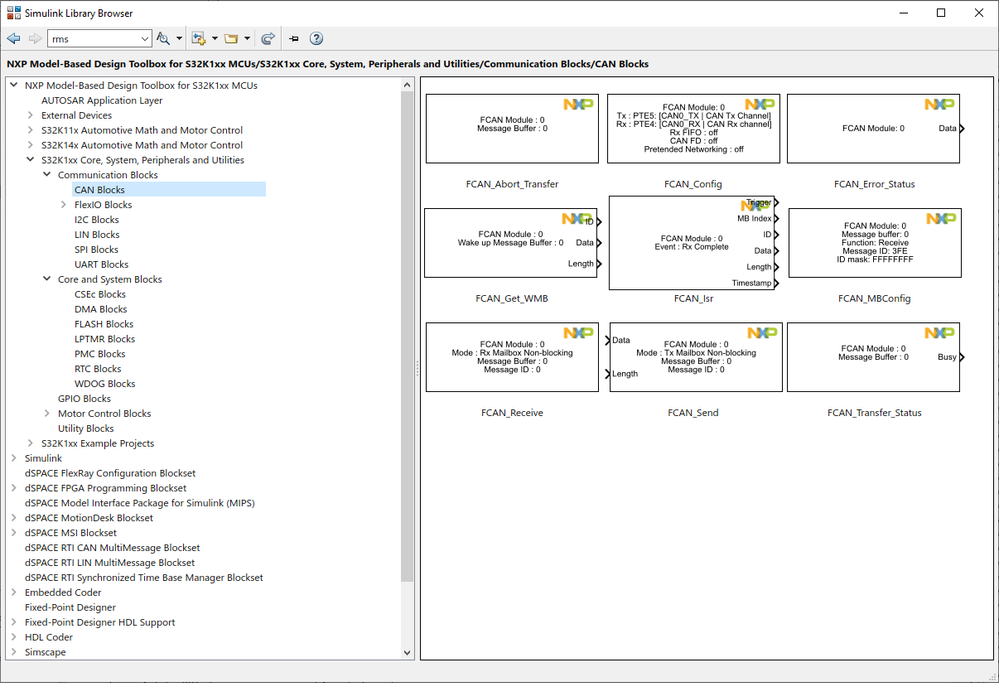The height and width of the screenshot is (683, 999).
Task: Select FLASH Blocks in the tree
Action: (104, 324)
